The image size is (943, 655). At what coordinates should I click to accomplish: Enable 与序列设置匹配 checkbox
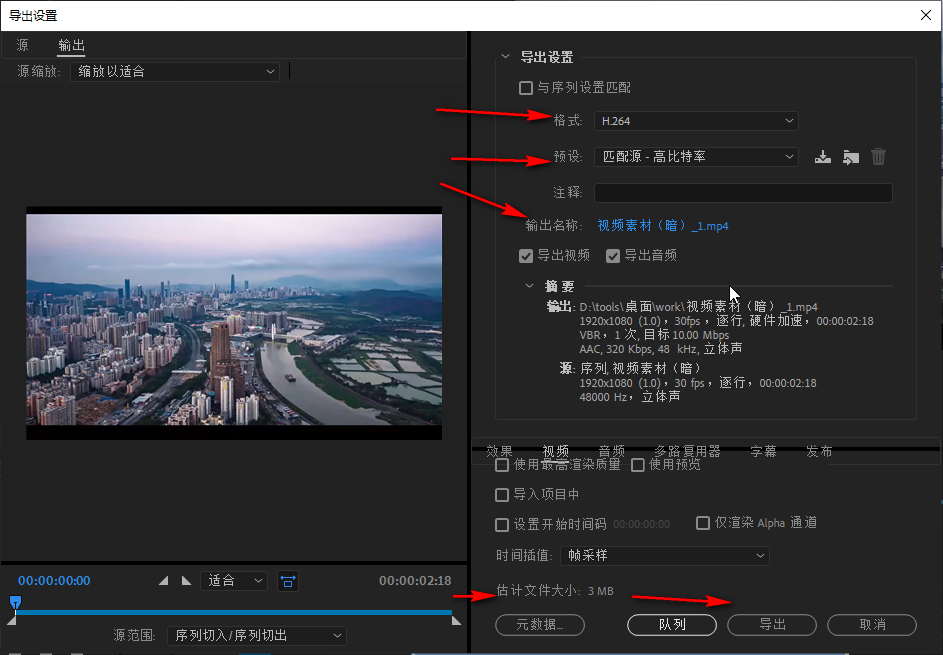point(526,88)
